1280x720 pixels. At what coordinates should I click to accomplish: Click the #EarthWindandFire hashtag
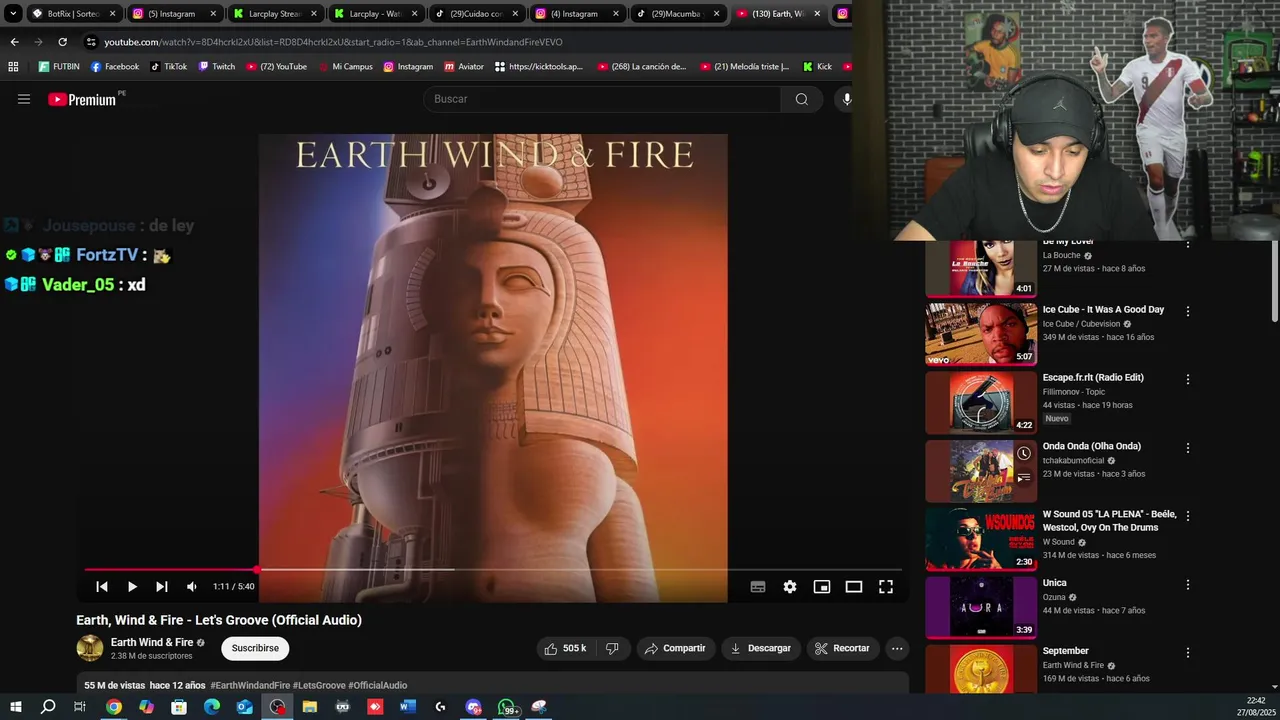250,686
